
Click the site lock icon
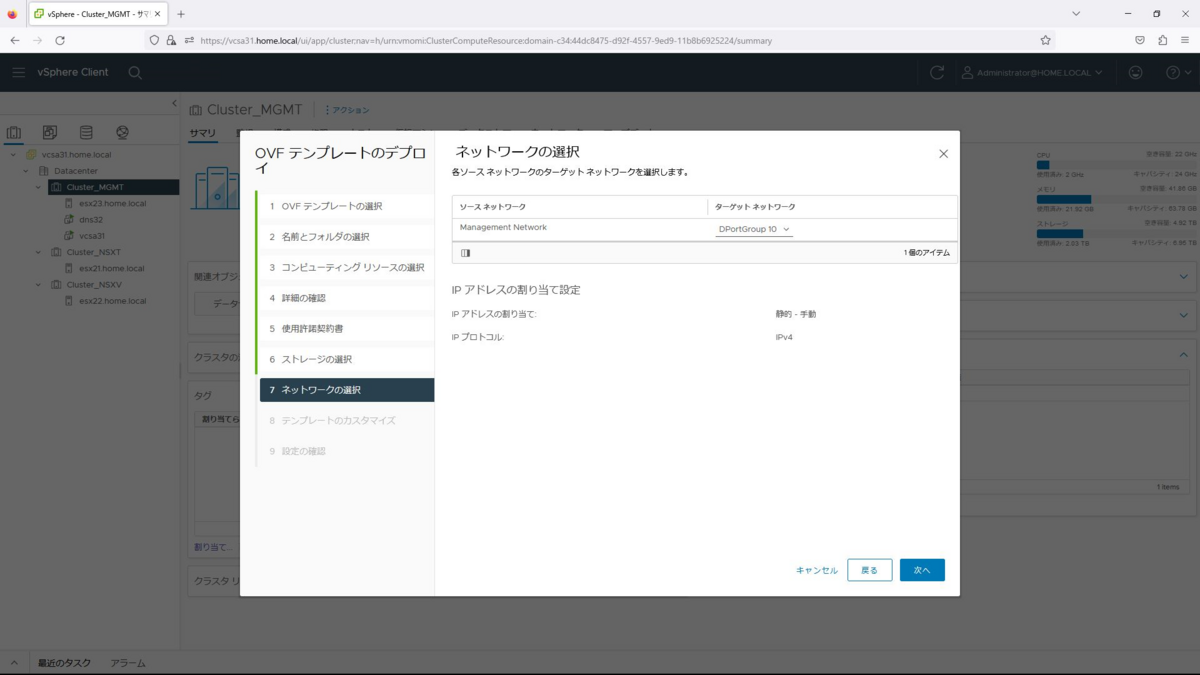pos(171,40)
